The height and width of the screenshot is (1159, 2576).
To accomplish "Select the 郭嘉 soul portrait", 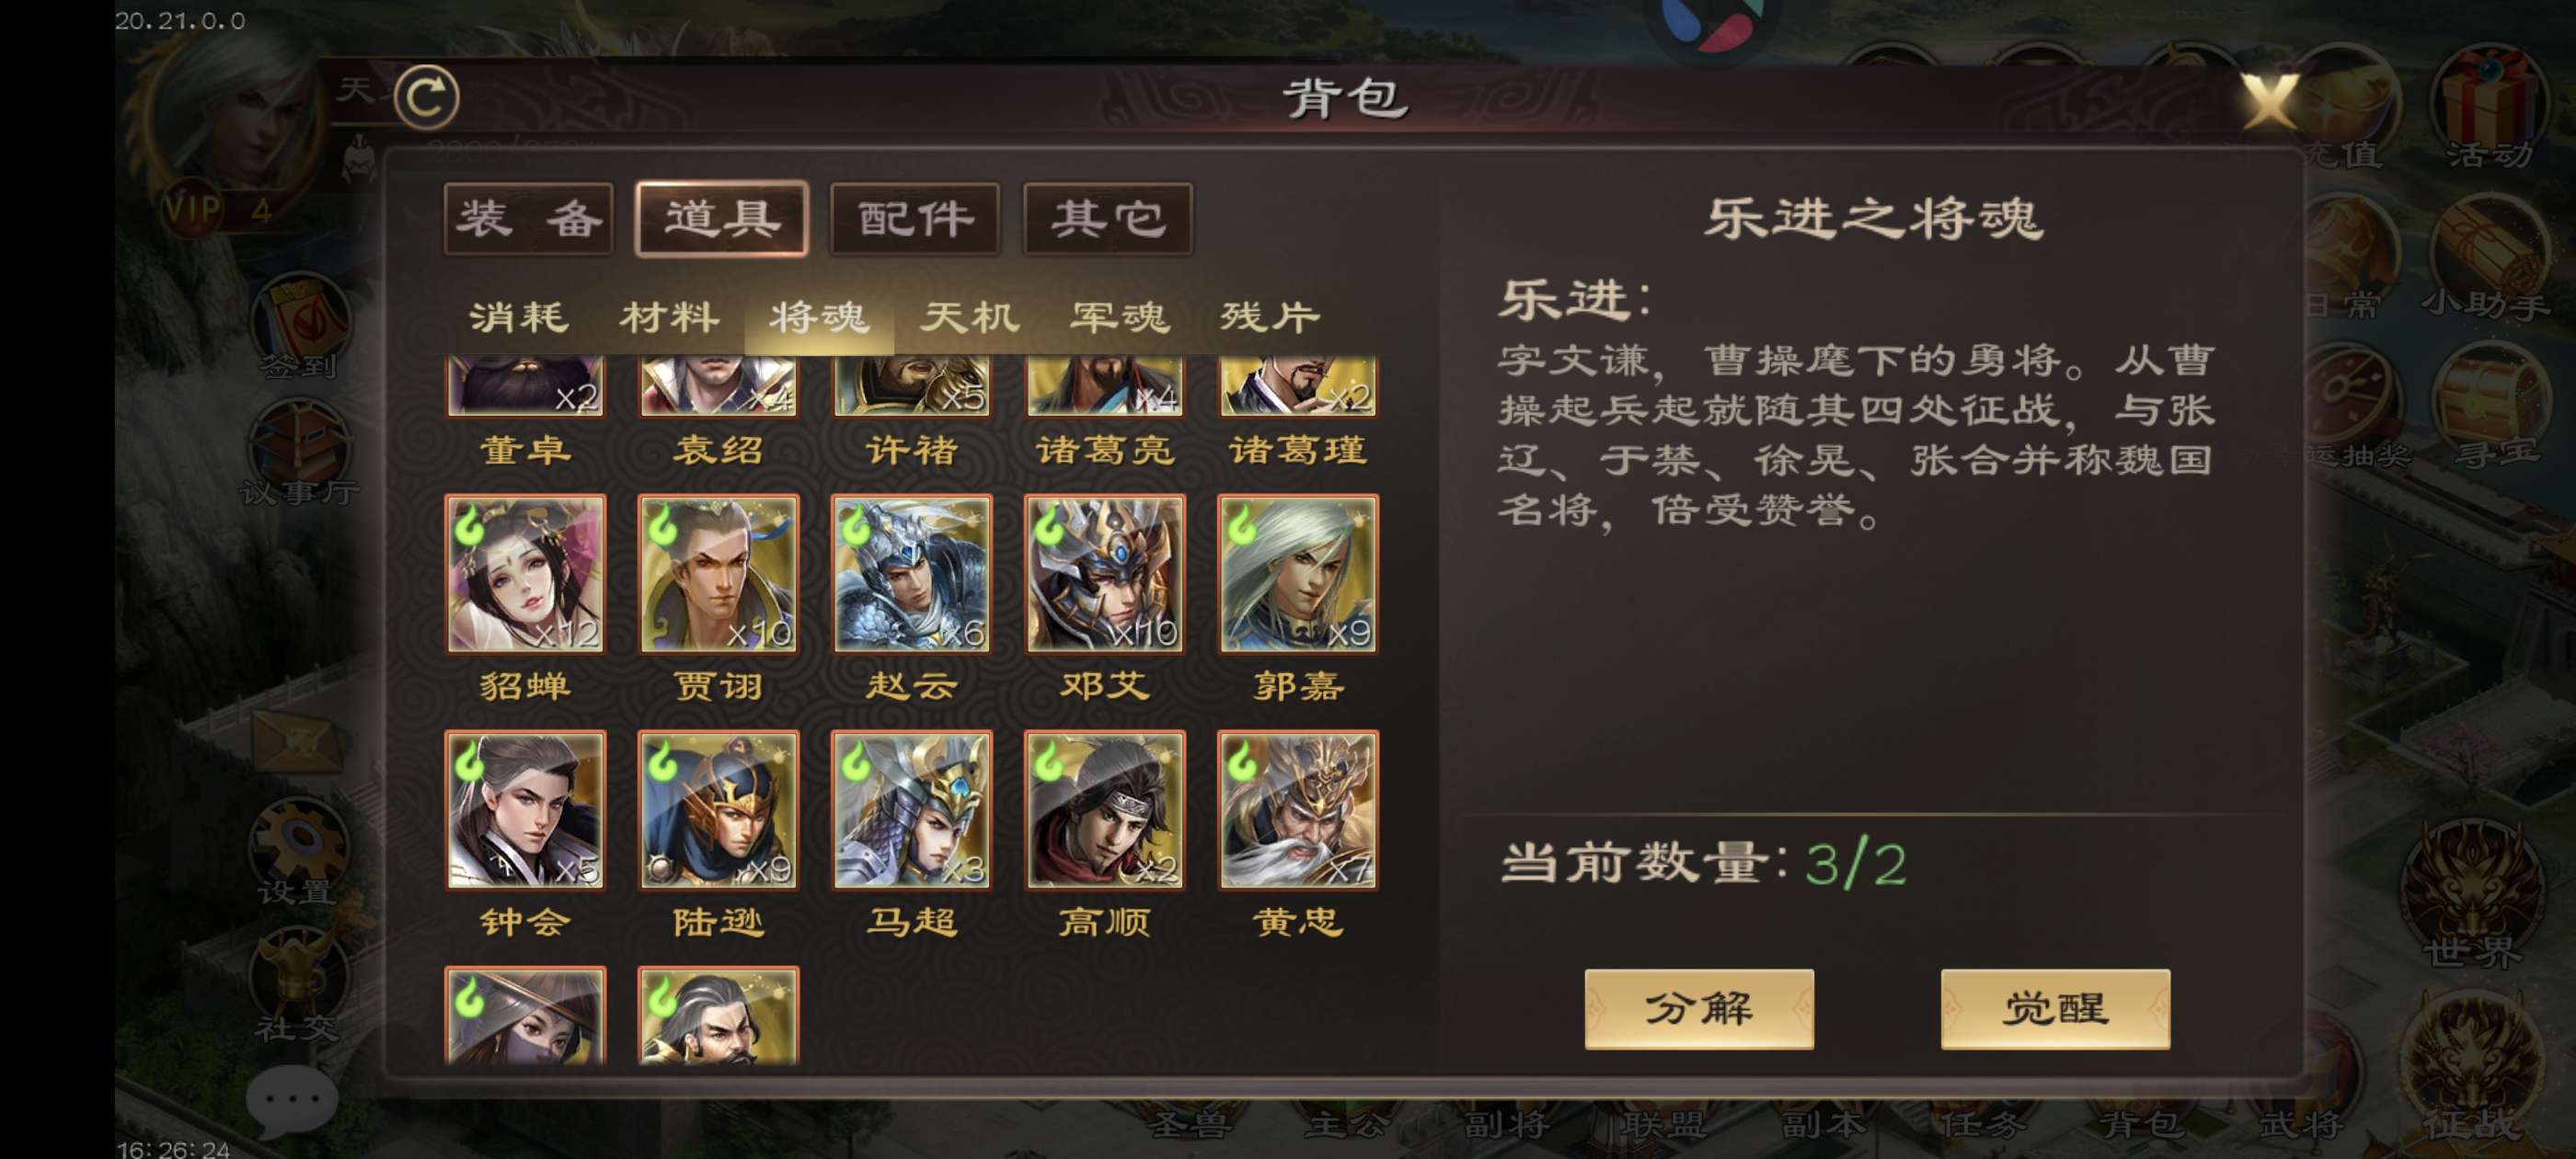I will click(1297, 574).
